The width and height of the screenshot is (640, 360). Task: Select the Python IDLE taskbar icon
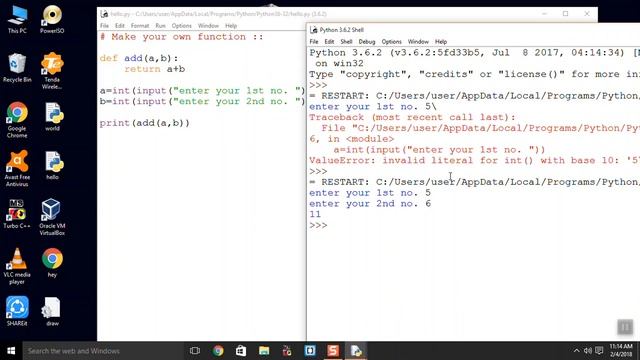coord(356,351)
